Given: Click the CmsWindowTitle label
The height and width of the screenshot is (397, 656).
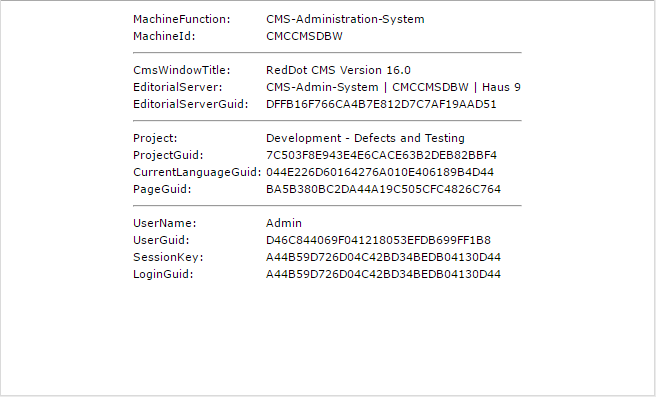Looking at the screenshot, I should (182, 70).
